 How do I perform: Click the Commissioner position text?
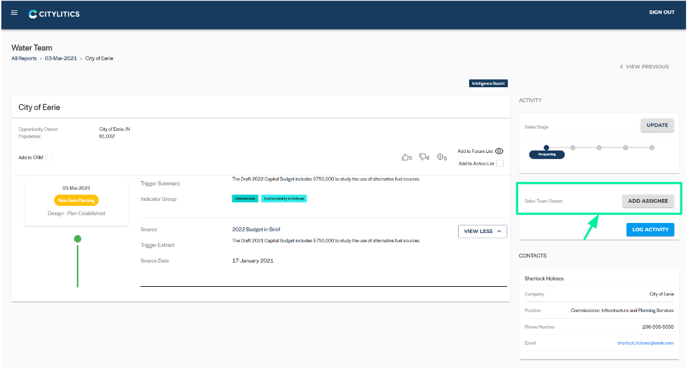tap(622, 310)
